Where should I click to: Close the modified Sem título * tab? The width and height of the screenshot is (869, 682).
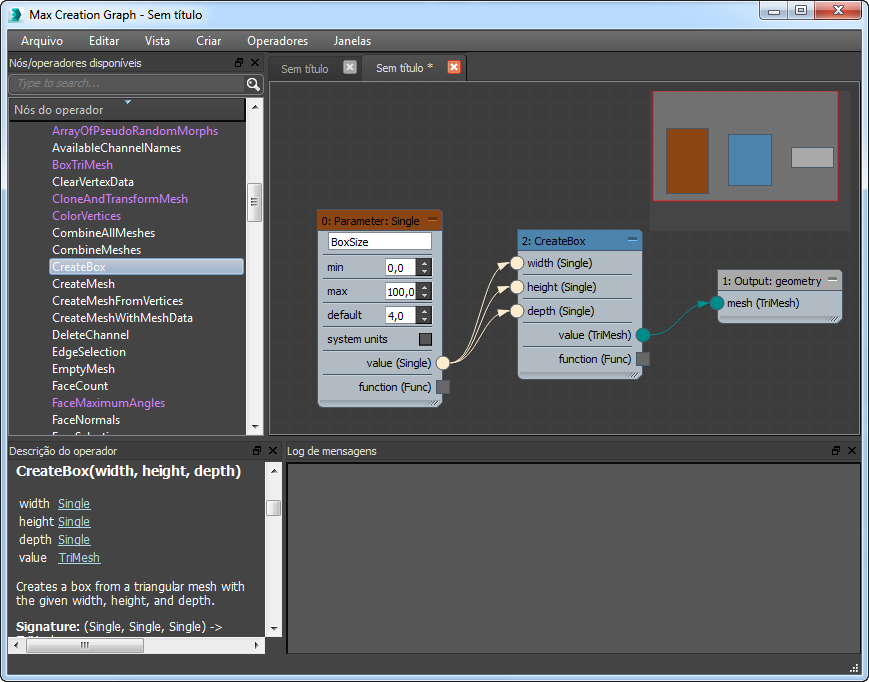coord(454,67)
